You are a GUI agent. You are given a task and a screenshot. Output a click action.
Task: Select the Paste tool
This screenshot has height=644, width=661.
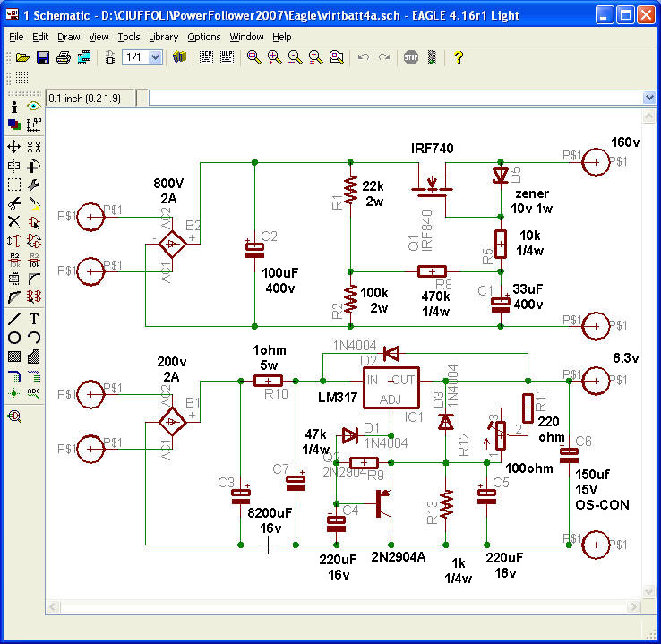pos(34,204)
